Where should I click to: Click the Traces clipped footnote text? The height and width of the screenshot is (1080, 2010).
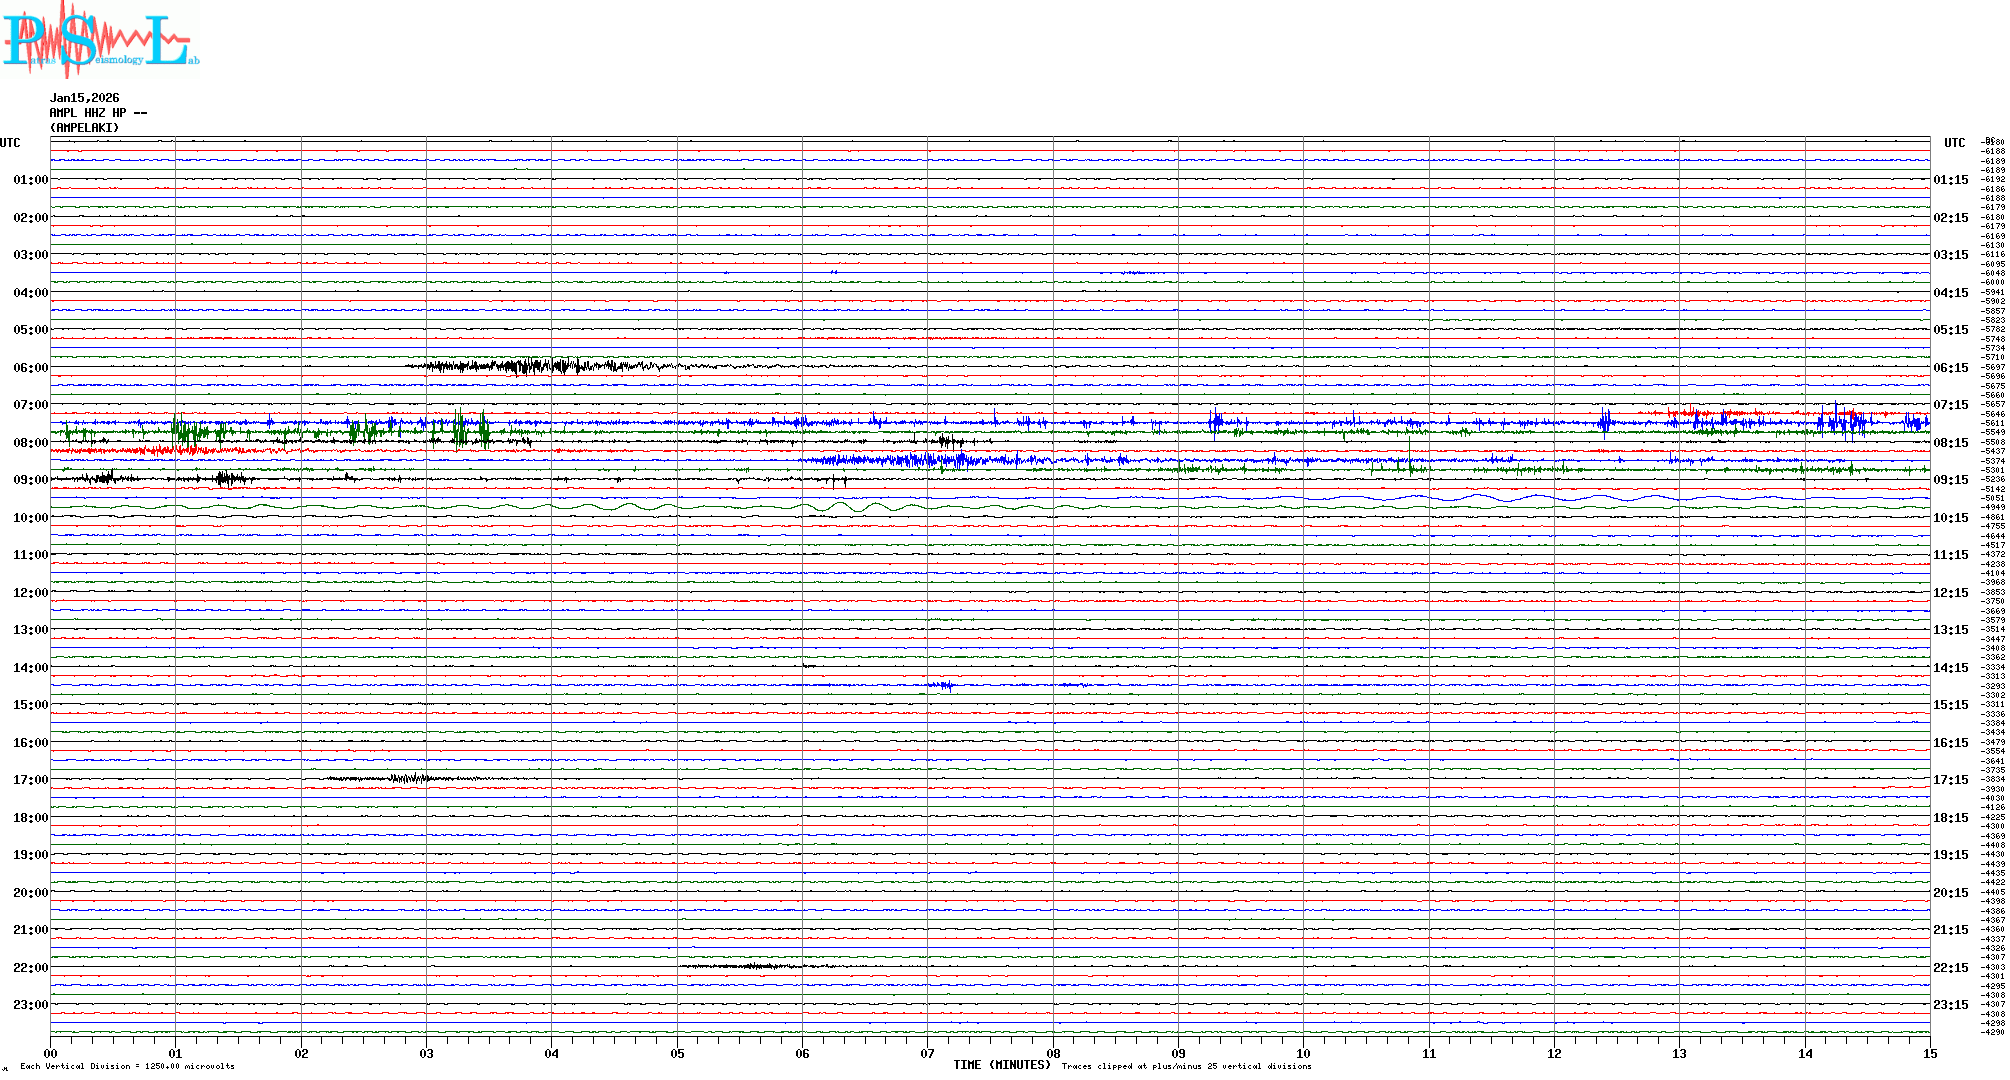coord(1186,1067)
